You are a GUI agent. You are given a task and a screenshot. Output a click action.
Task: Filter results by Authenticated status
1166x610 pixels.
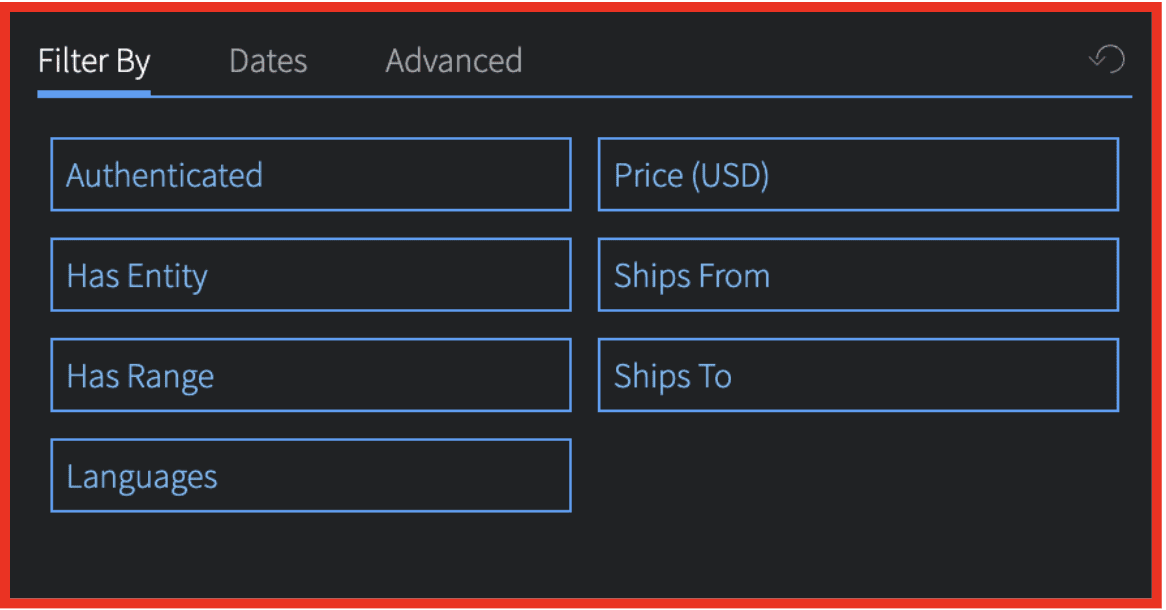click(x=311, y=175)
